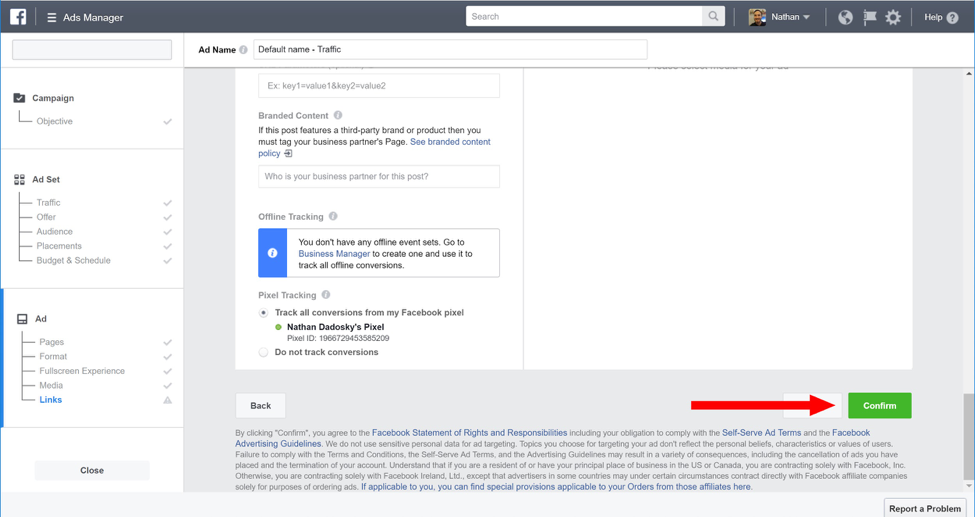Click checkmark next to Objective
Screen dimensions: 975x517
pos(167,121)
